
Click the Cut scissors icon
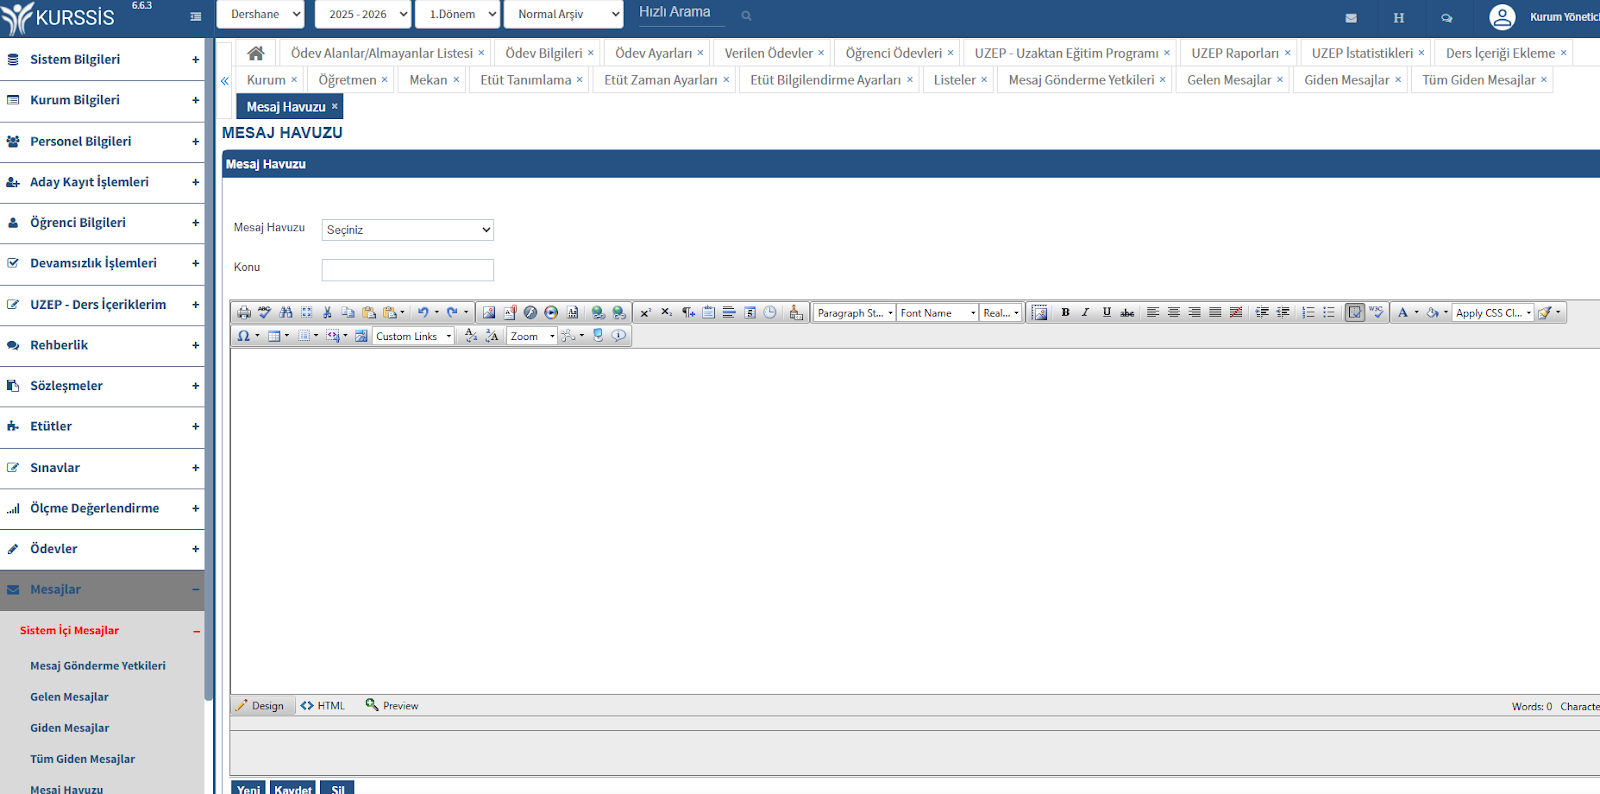pyautogui.click(x=327, y=313)
